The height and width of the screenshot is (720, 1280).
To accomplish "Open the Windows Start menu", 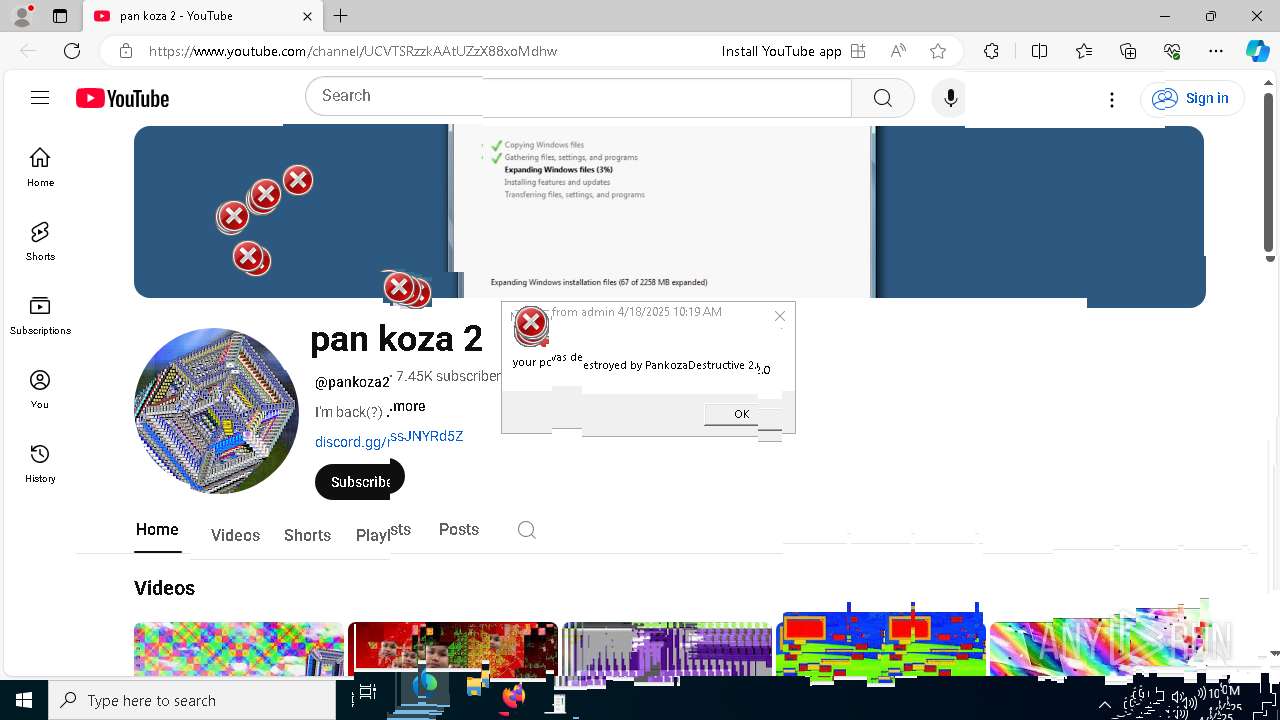I will (x=24, y=700).
